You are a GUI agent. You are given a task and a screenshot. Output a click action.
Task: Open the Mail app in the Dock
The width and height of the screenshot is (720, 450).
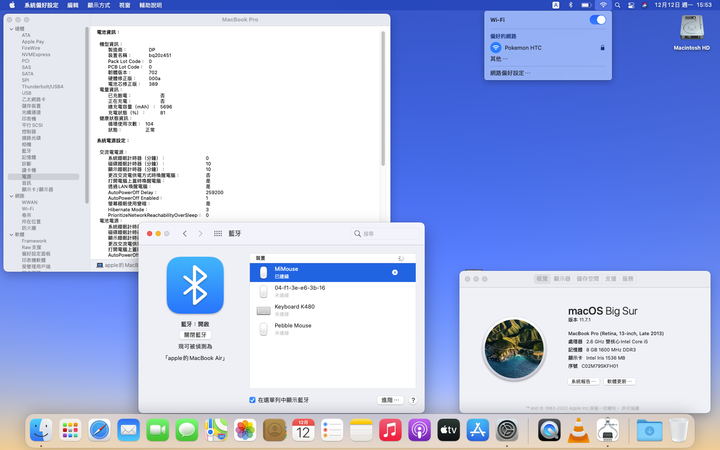[x=129, y=430]
